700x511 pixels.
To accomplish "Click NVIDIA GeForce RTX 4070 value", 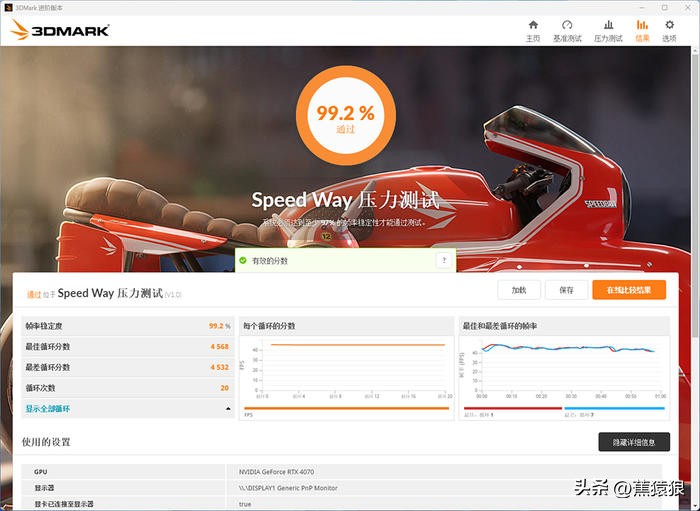I will [x=276, y=472].
